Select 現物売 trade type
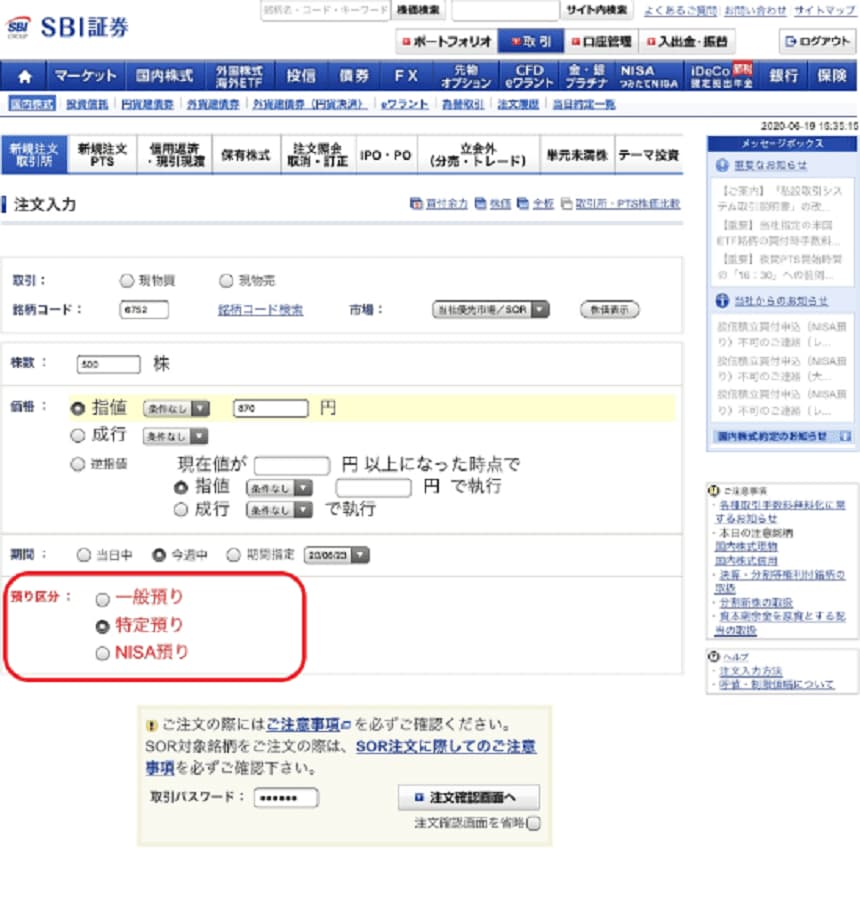 click(226, 281)
